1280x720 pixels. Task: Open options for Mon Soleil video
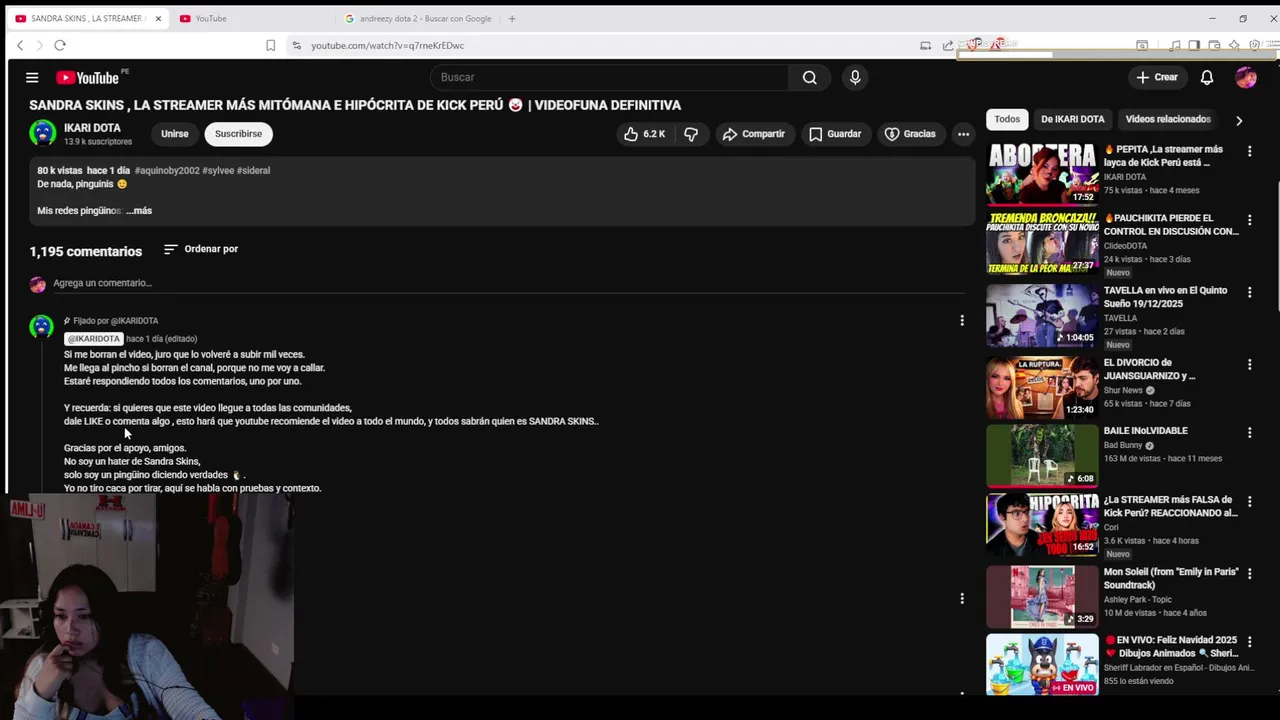[x=1249, y=573]
